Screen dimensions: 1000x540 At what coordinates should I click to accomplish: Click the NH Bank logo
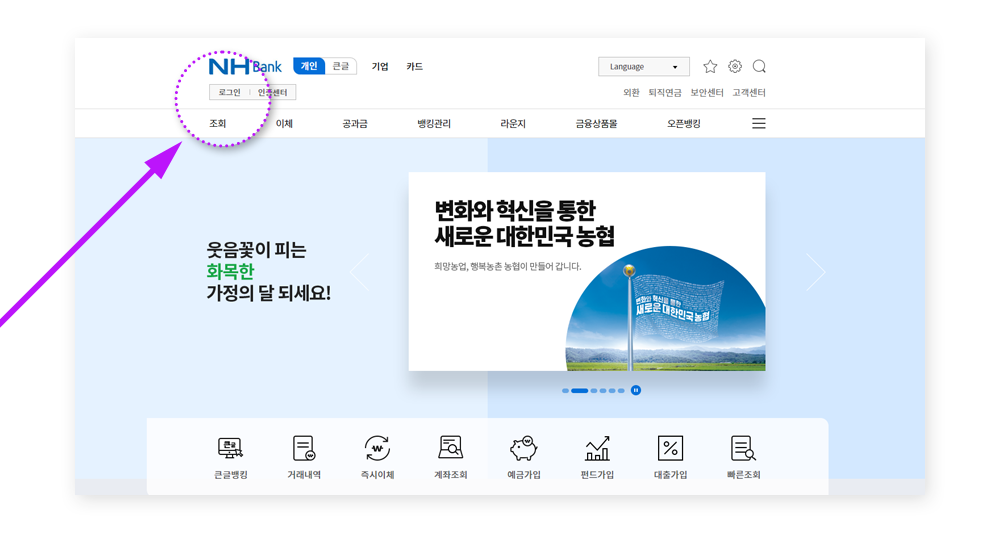245,66
